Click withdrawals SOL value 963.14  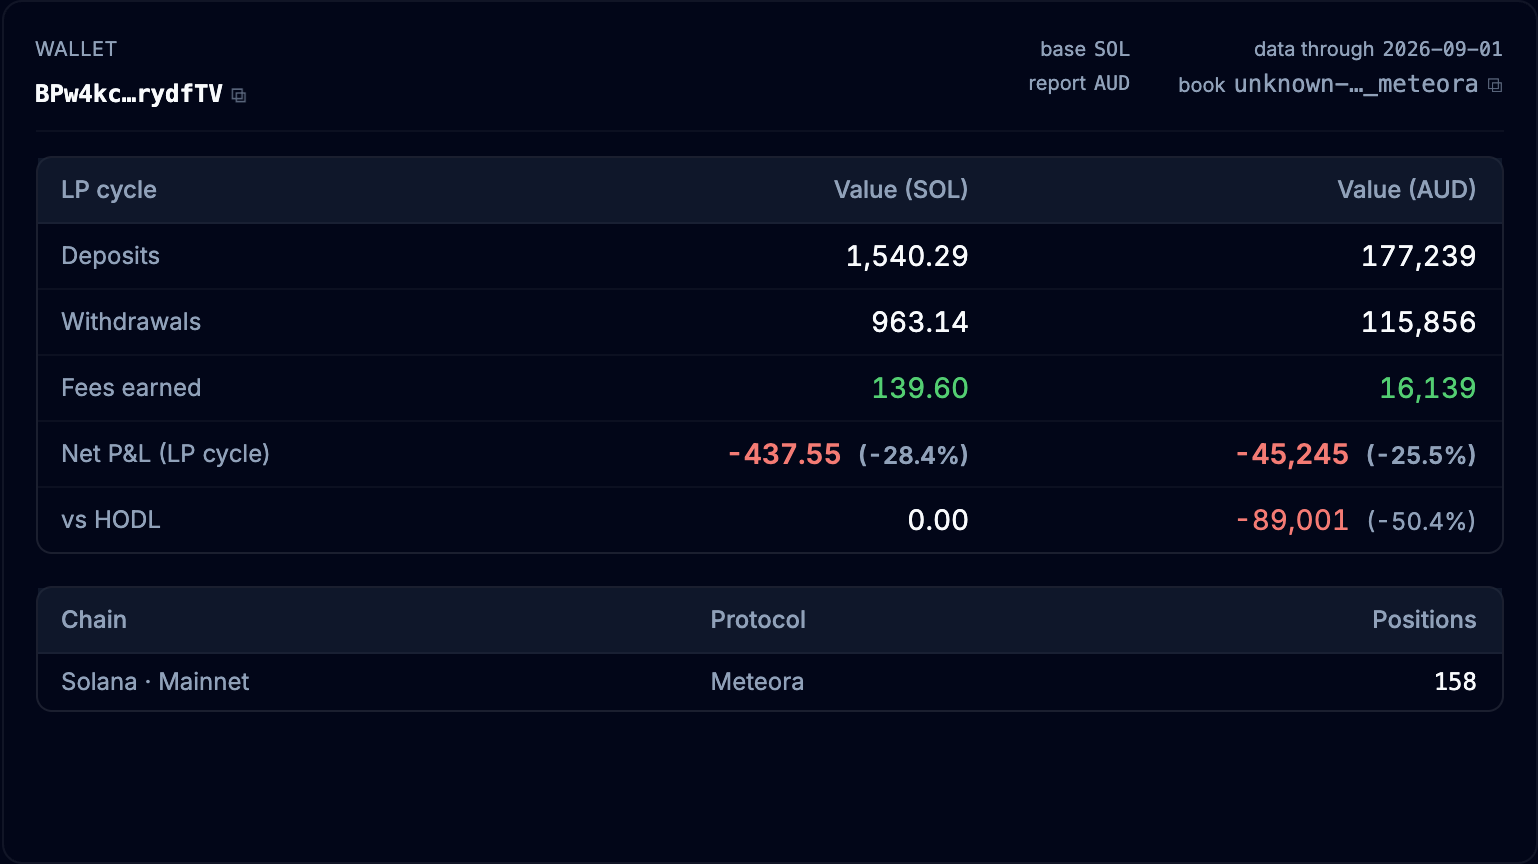coord(920,322)
